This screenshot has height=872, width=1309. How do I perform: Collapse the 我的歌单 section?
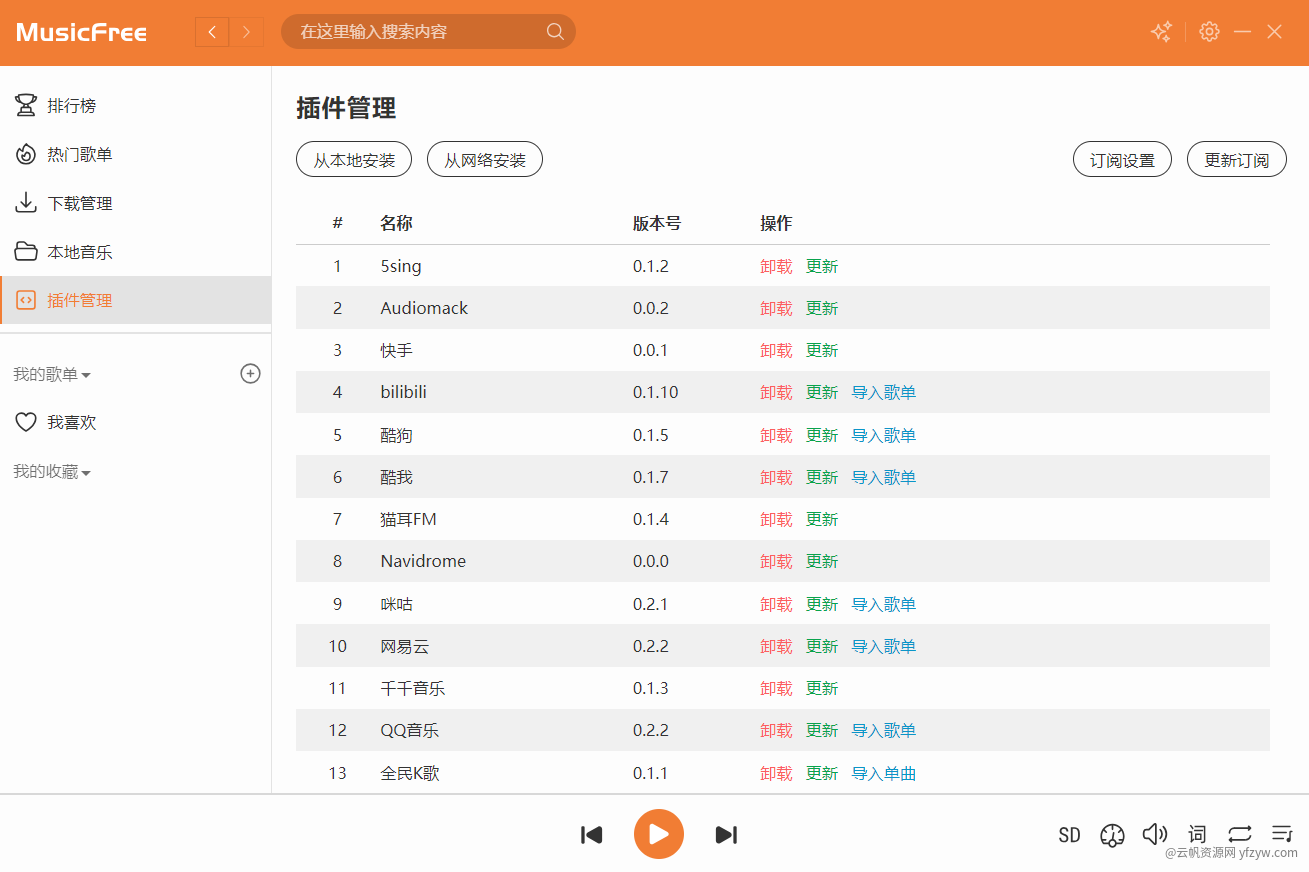click(x=52, y=374)
